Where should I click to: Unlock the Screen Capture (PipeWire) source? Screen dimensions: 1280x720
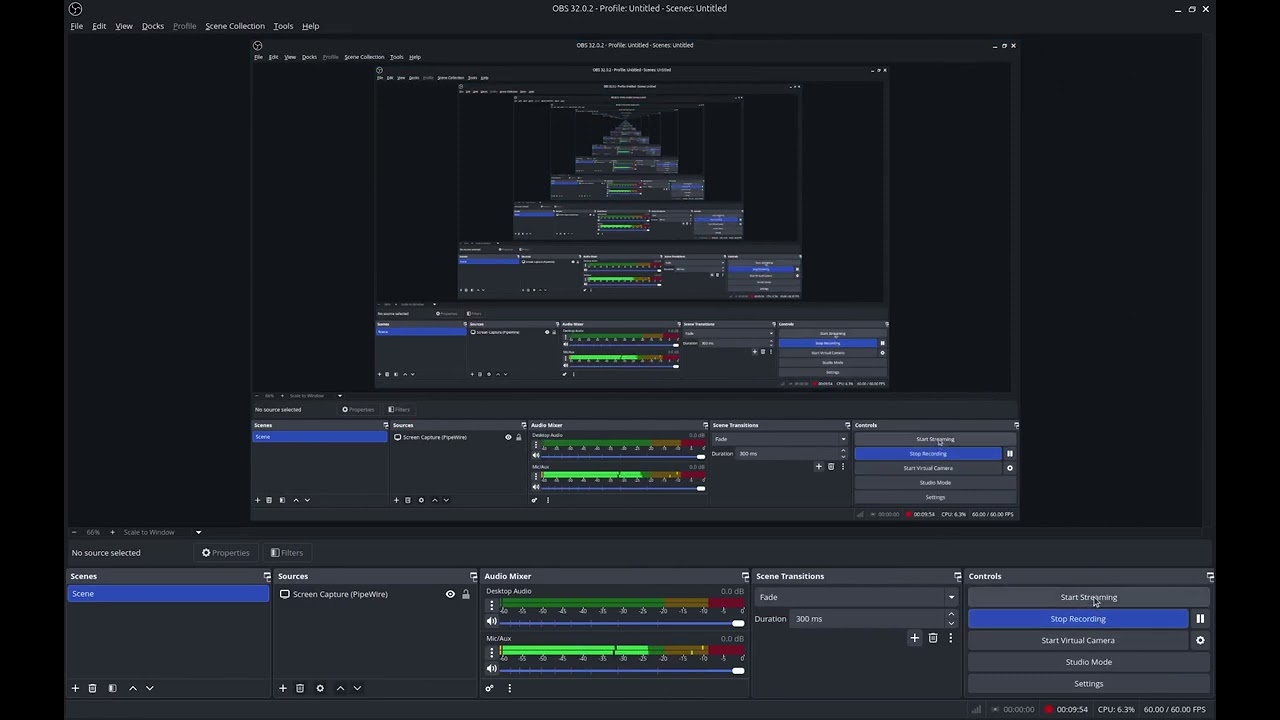coord(466,594)
